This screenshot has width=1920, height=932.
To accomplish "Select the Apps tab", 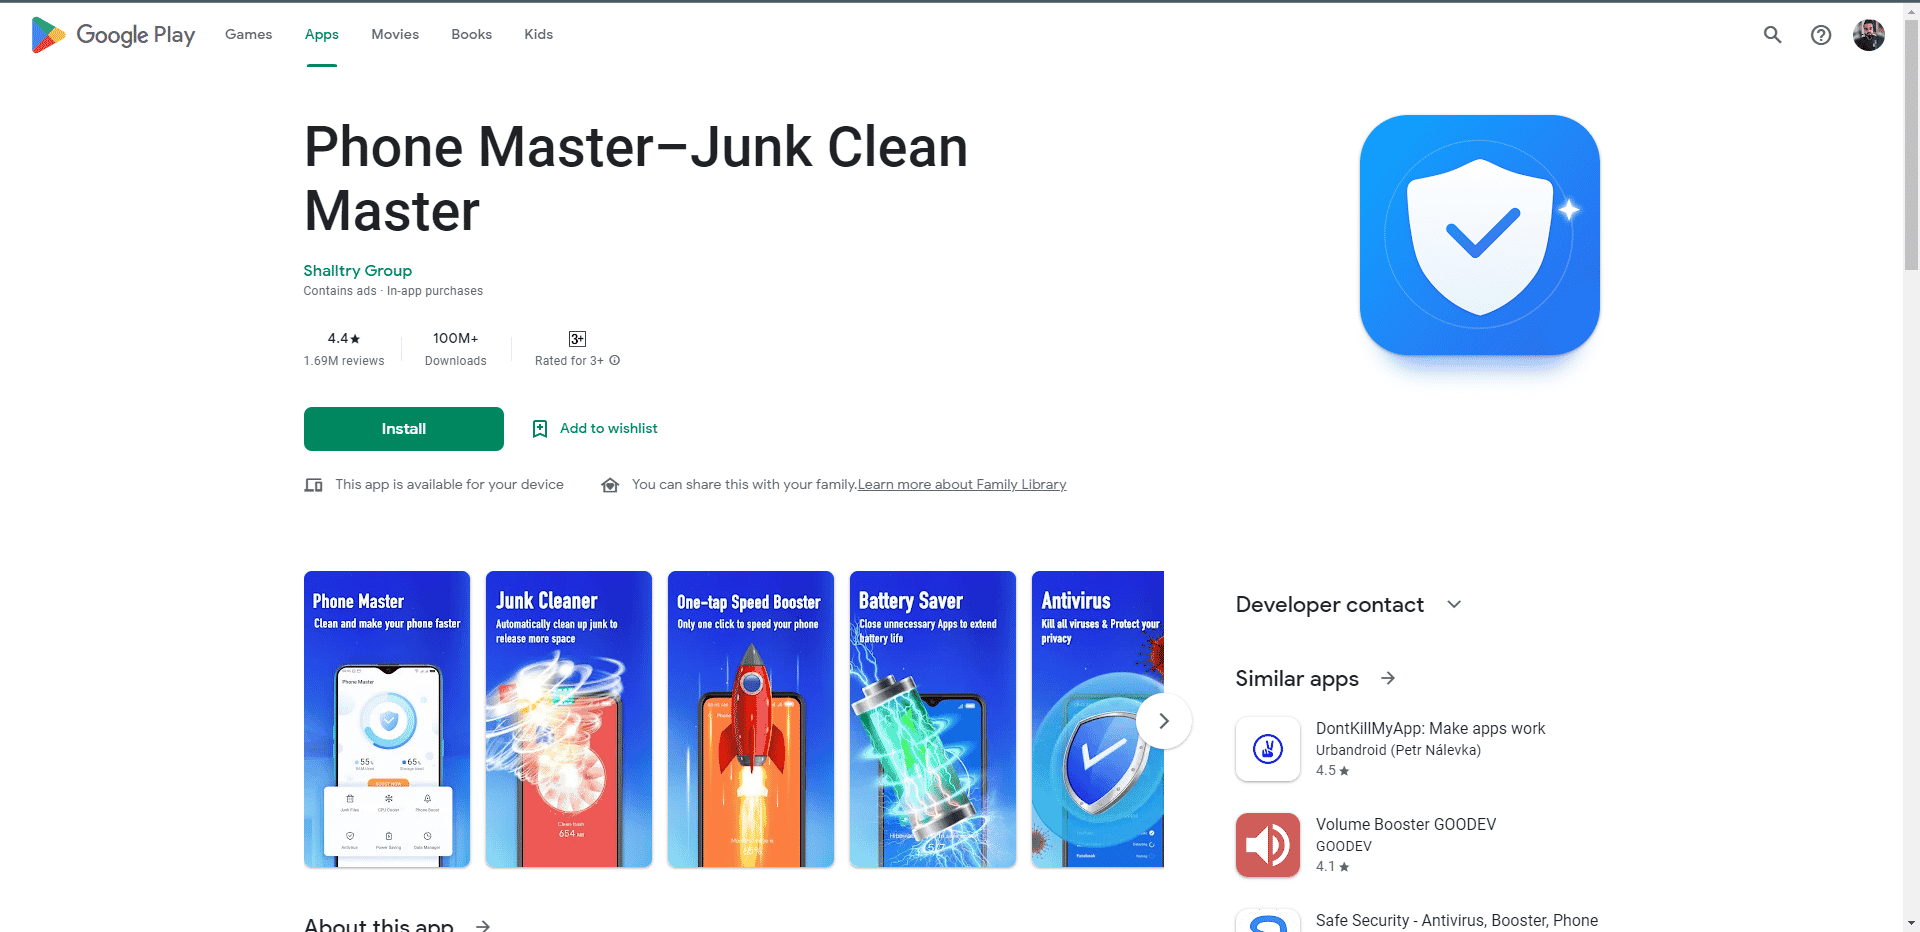I will point(322,34).
